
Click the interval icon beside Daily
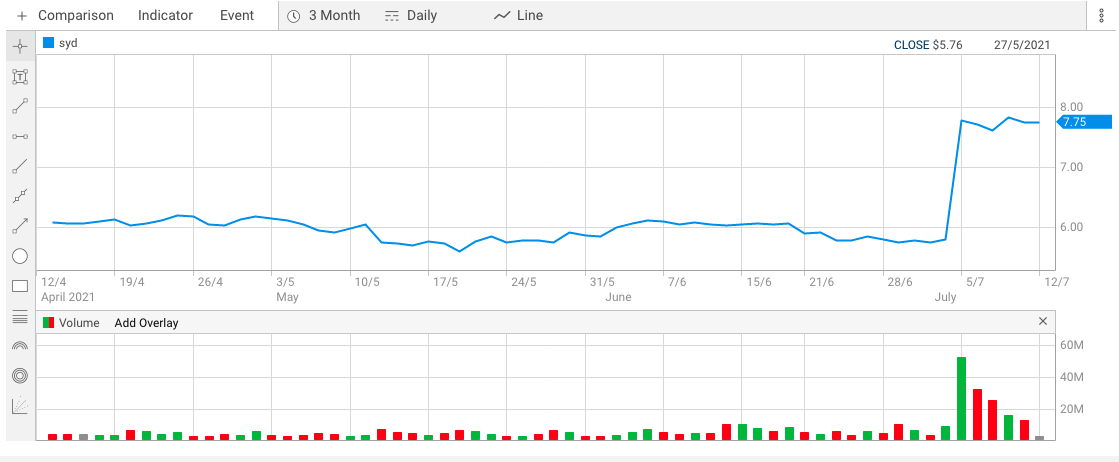392,16
